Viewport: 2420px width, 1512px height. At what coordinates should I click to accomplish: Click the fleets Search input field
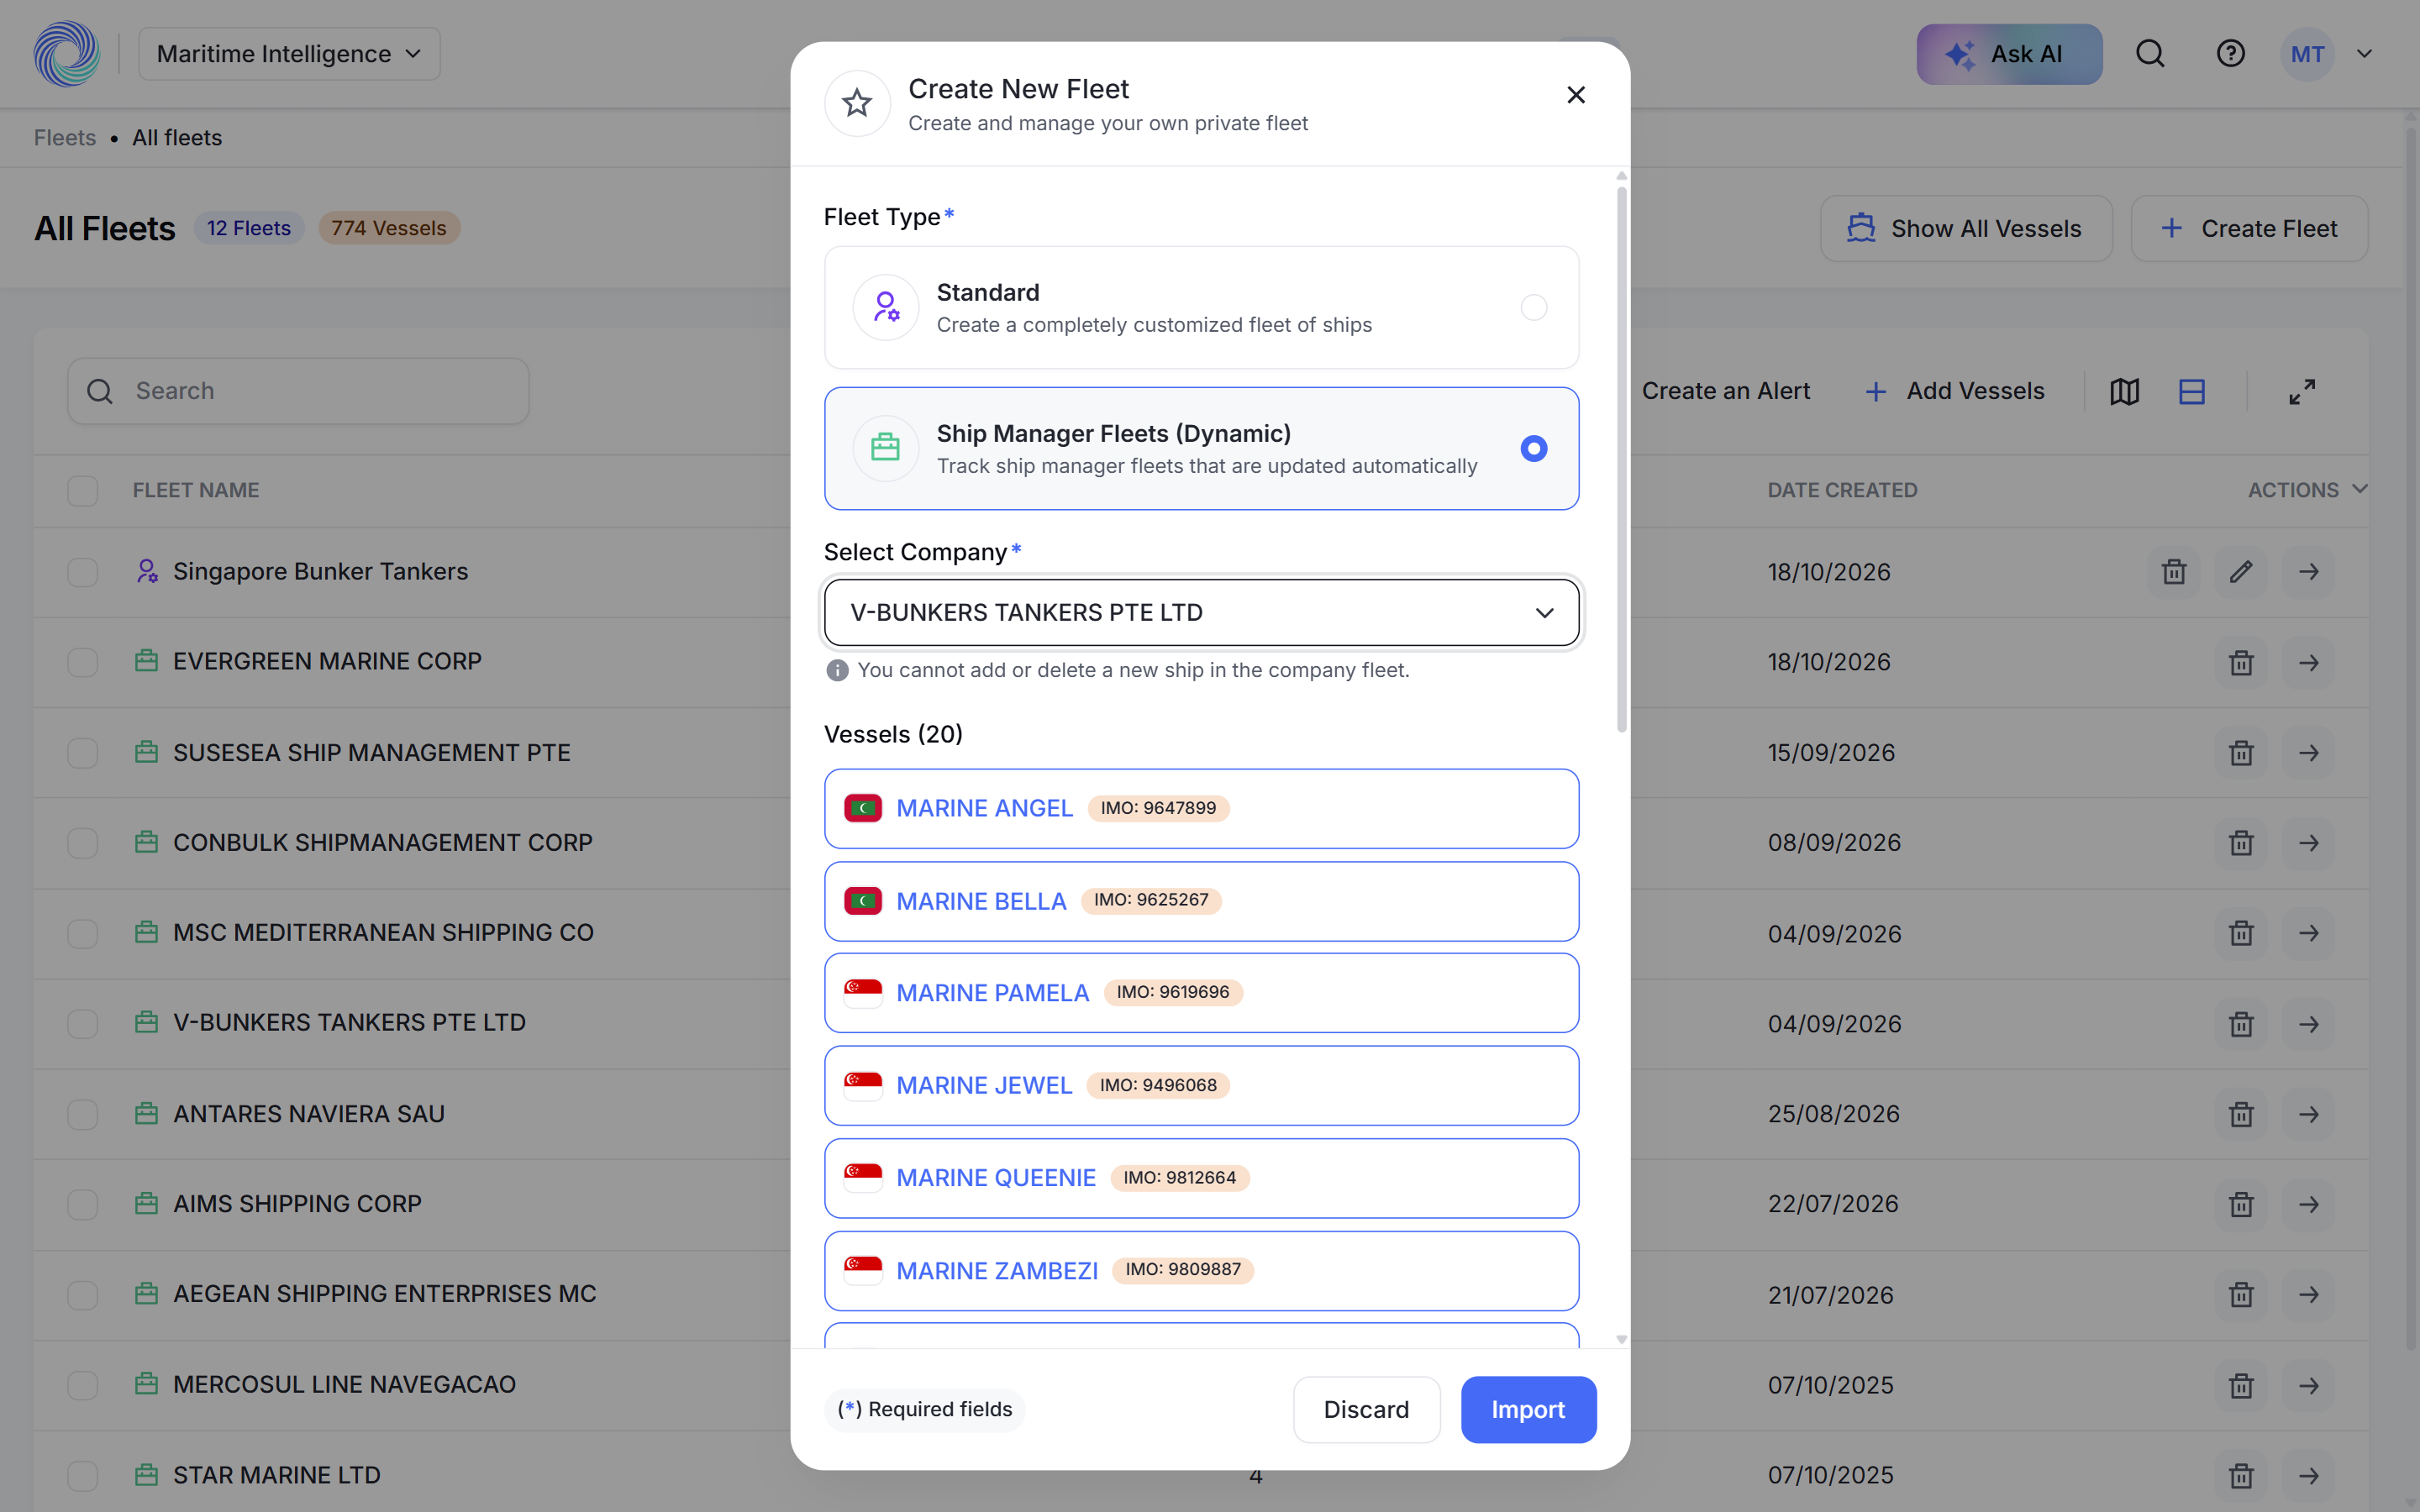click(298, 391)
